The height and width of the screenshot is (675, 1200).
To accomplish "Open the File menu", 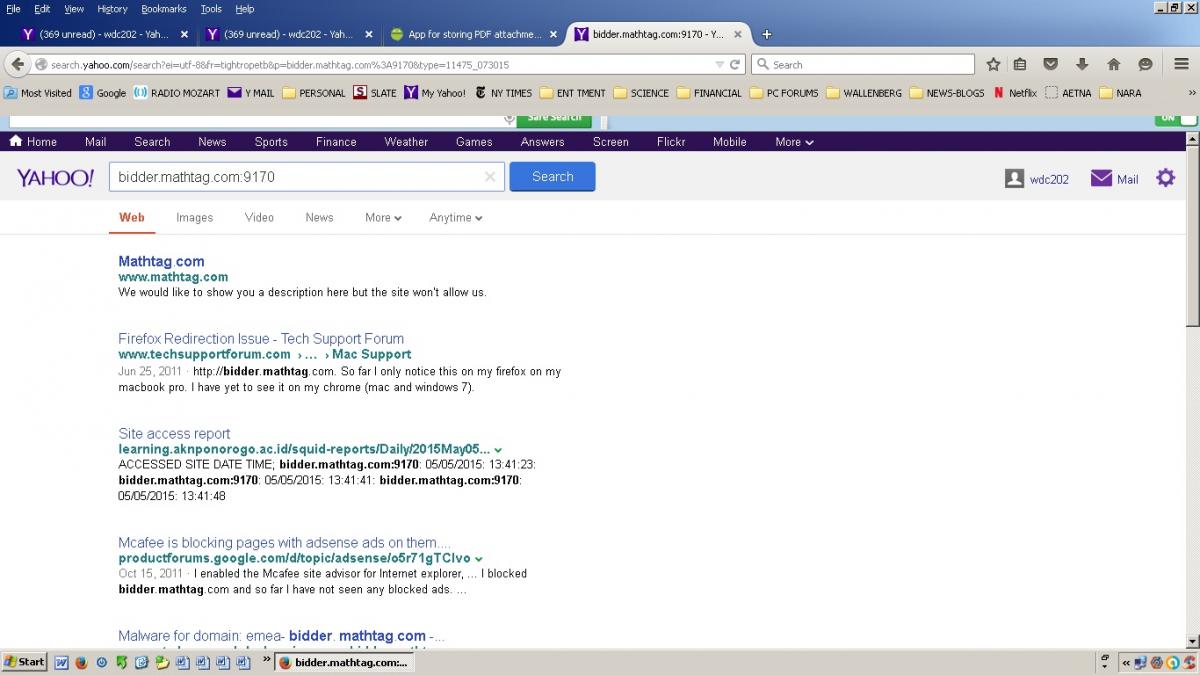I will [x=13, y=9].
